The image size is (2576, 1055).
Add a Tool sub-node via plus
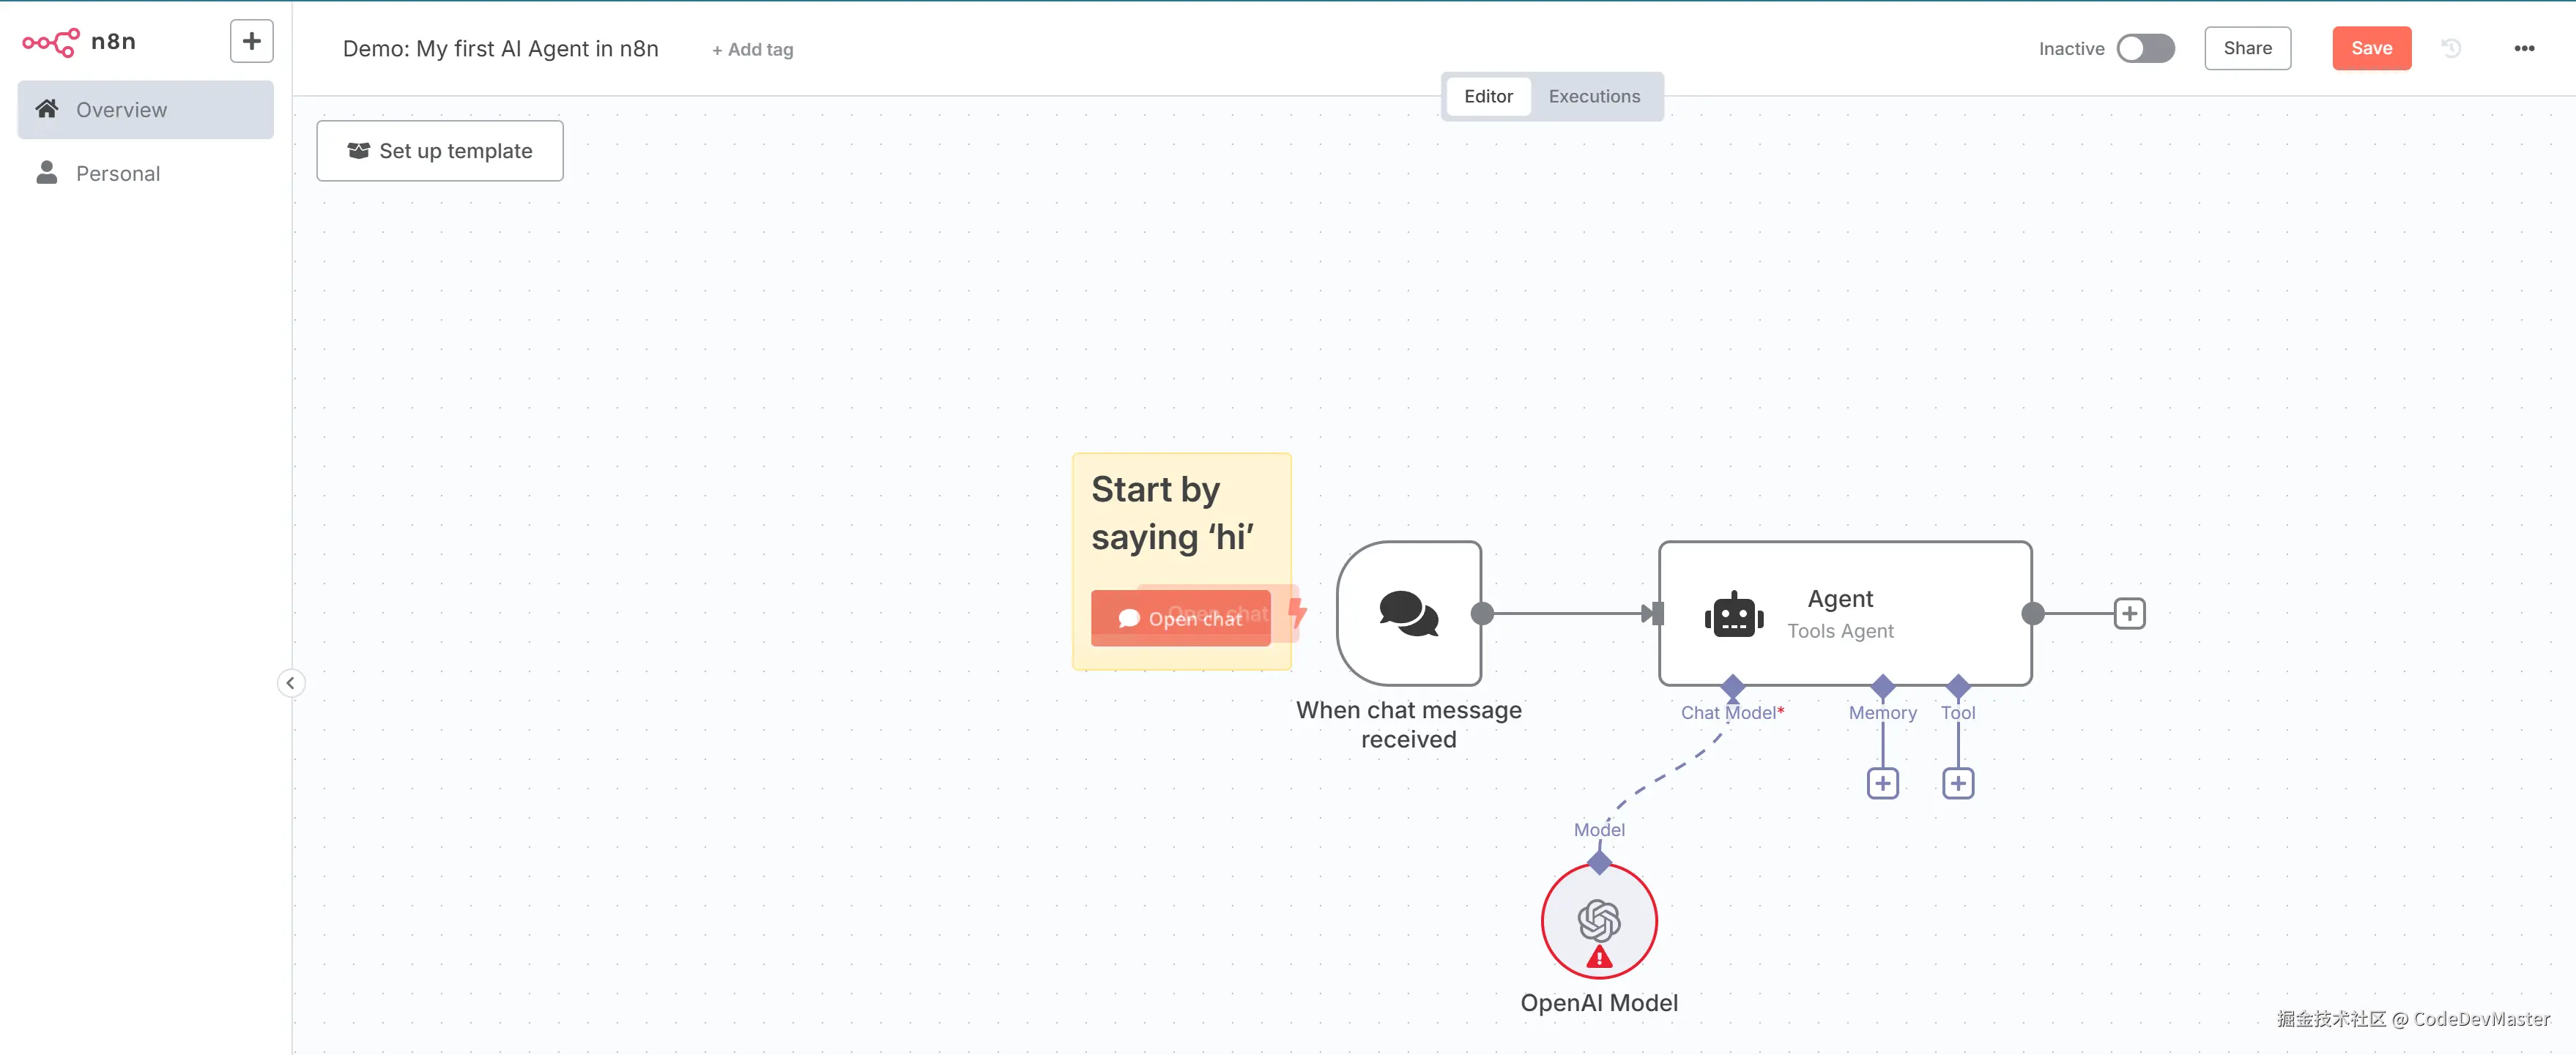coord(1957,783)
